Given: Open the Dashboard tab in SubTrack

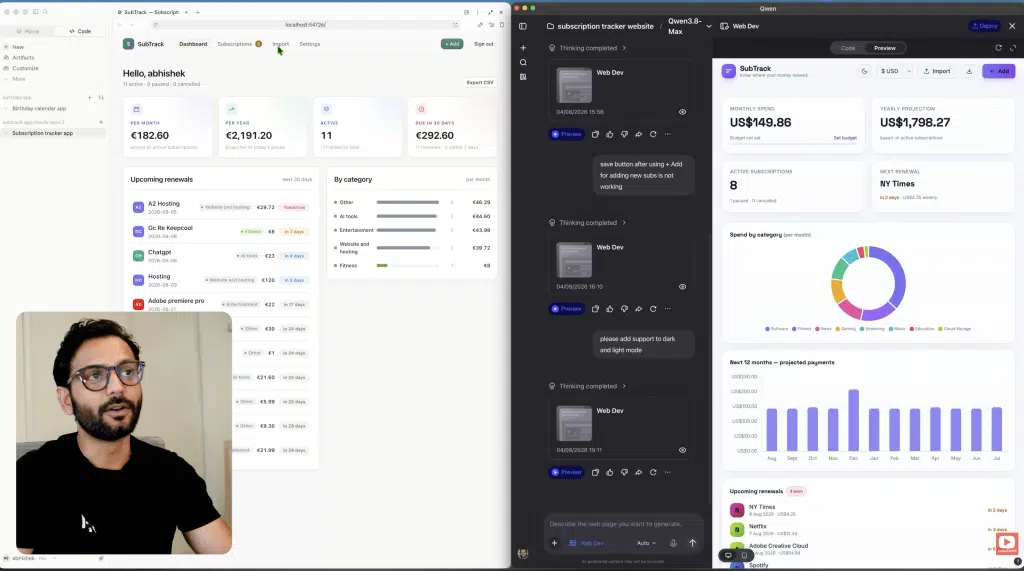Looking at the screenshot, I should pyautogui.click(x=193, y=44).
